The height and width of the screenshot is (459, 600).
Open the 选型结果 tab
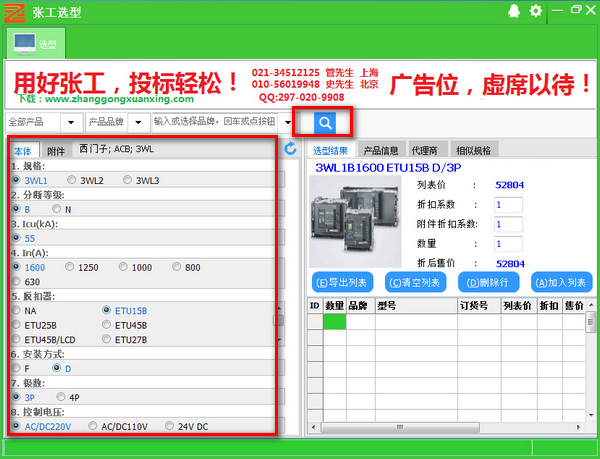[330, 151]
